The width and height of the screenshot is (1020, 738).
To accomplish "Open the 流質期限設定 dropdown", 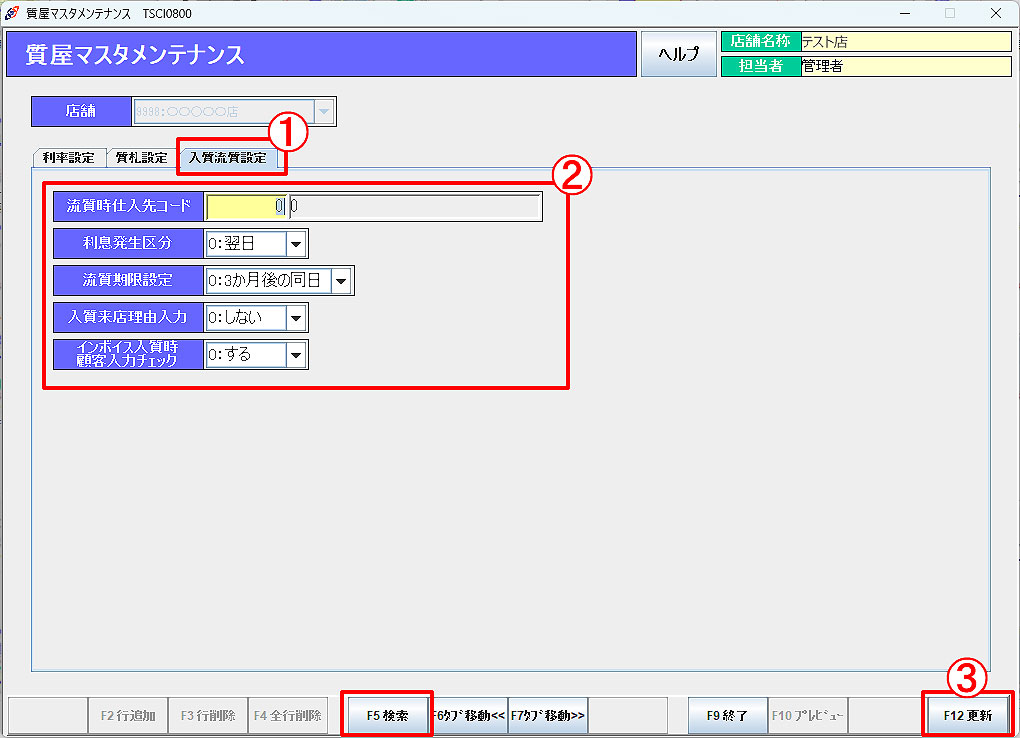I will click(x=342, y=280).
